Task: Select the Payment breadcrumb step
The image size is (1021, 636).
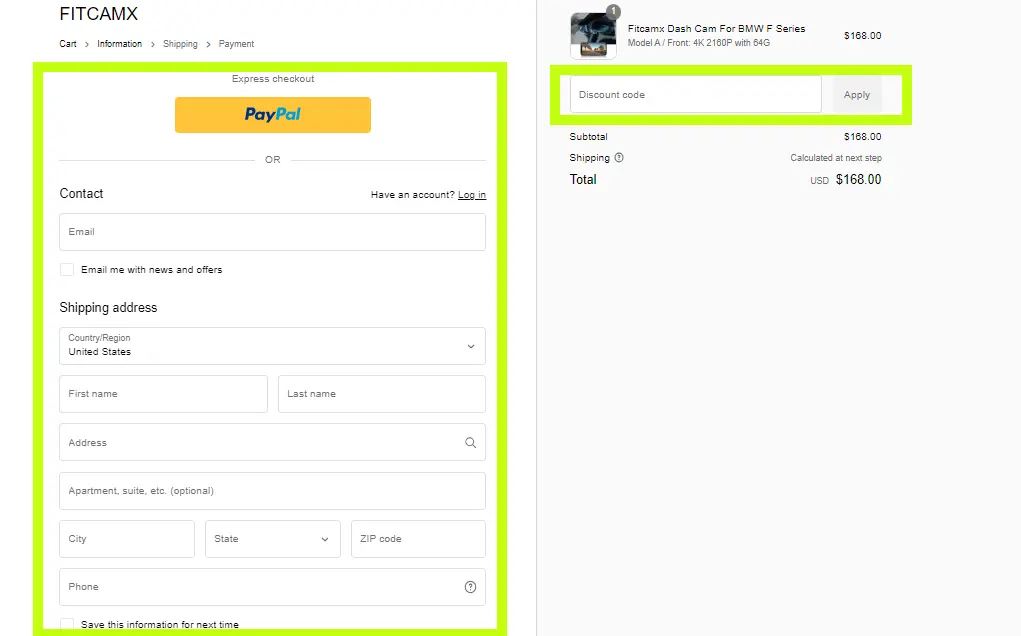Action: click(236, 44)
